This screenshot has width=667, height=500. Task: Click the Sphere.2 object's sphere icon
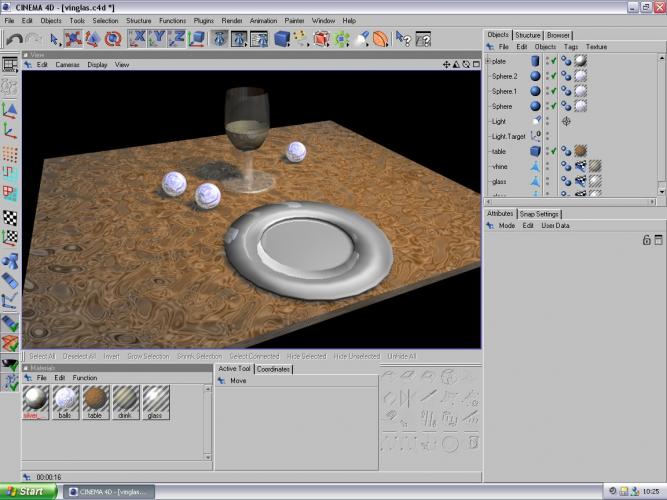535,76
